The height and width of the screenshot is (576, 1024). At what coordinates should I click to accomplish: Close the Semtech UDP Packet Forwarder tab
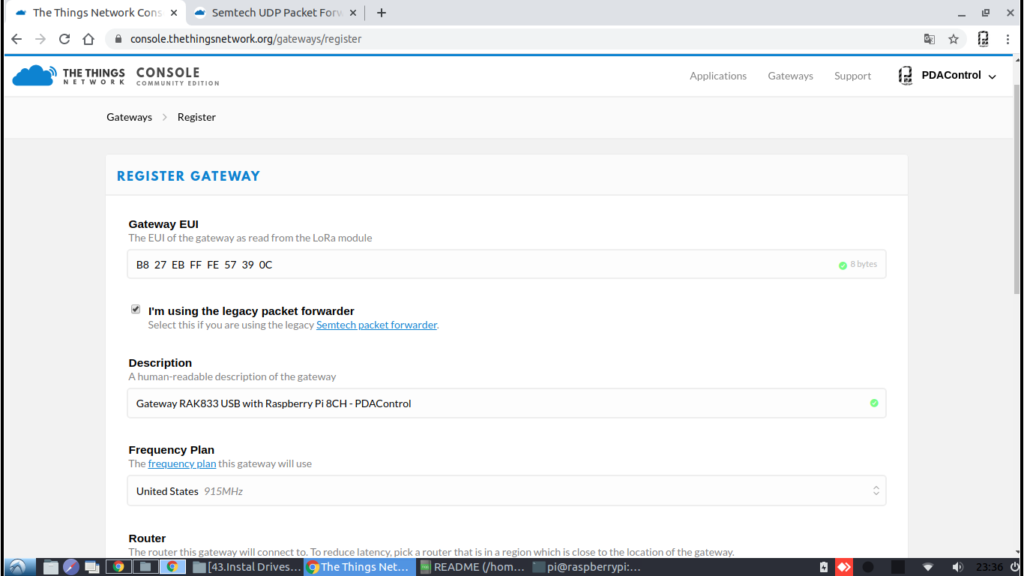353,12
